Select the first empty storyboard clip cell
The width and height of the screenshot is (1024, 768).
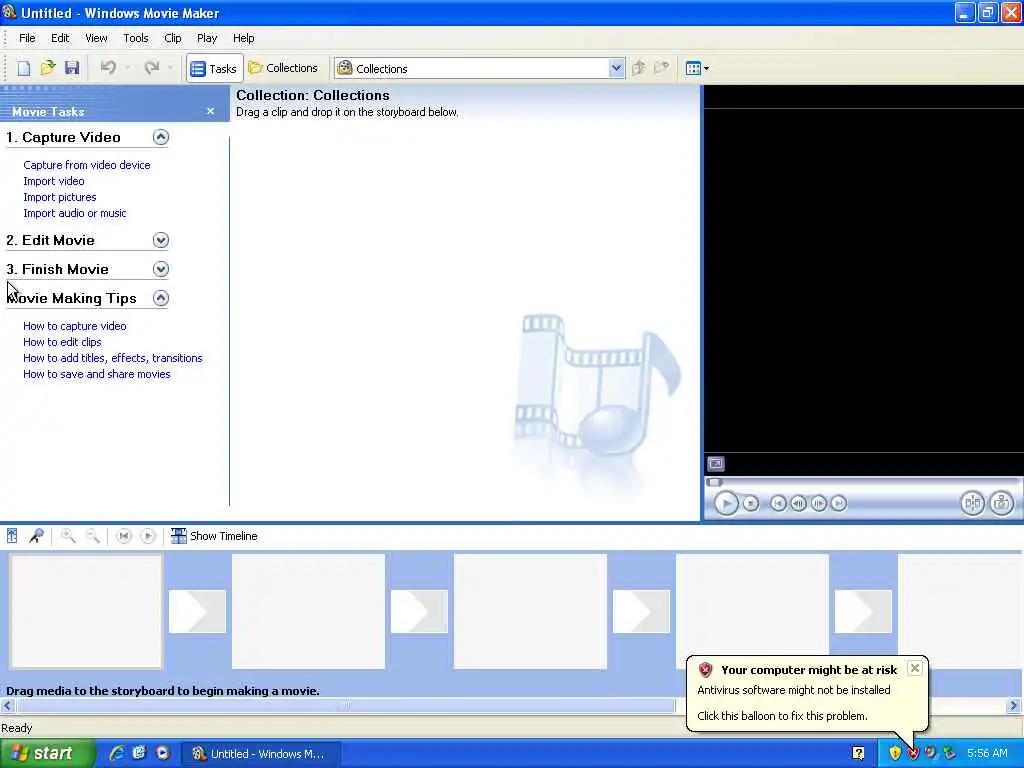point(86,612)
